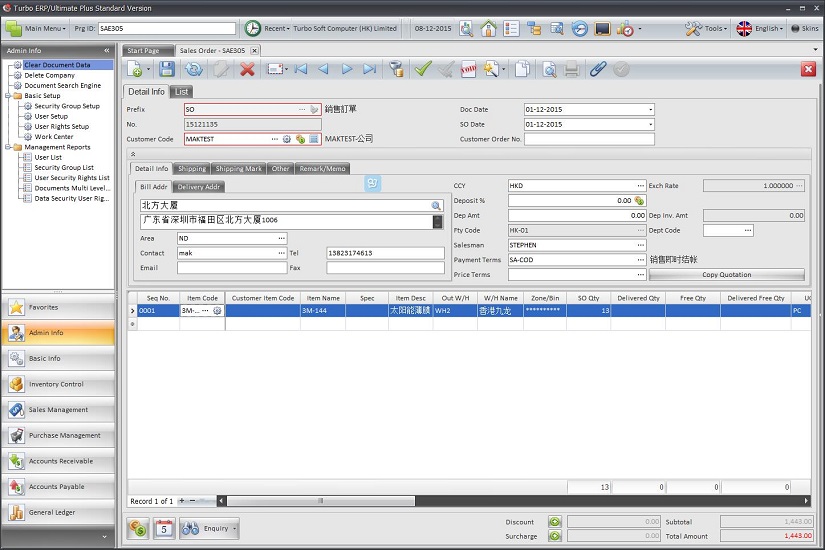
Task: Open Favorites in navigation pane
Action: tap(58, 307)
